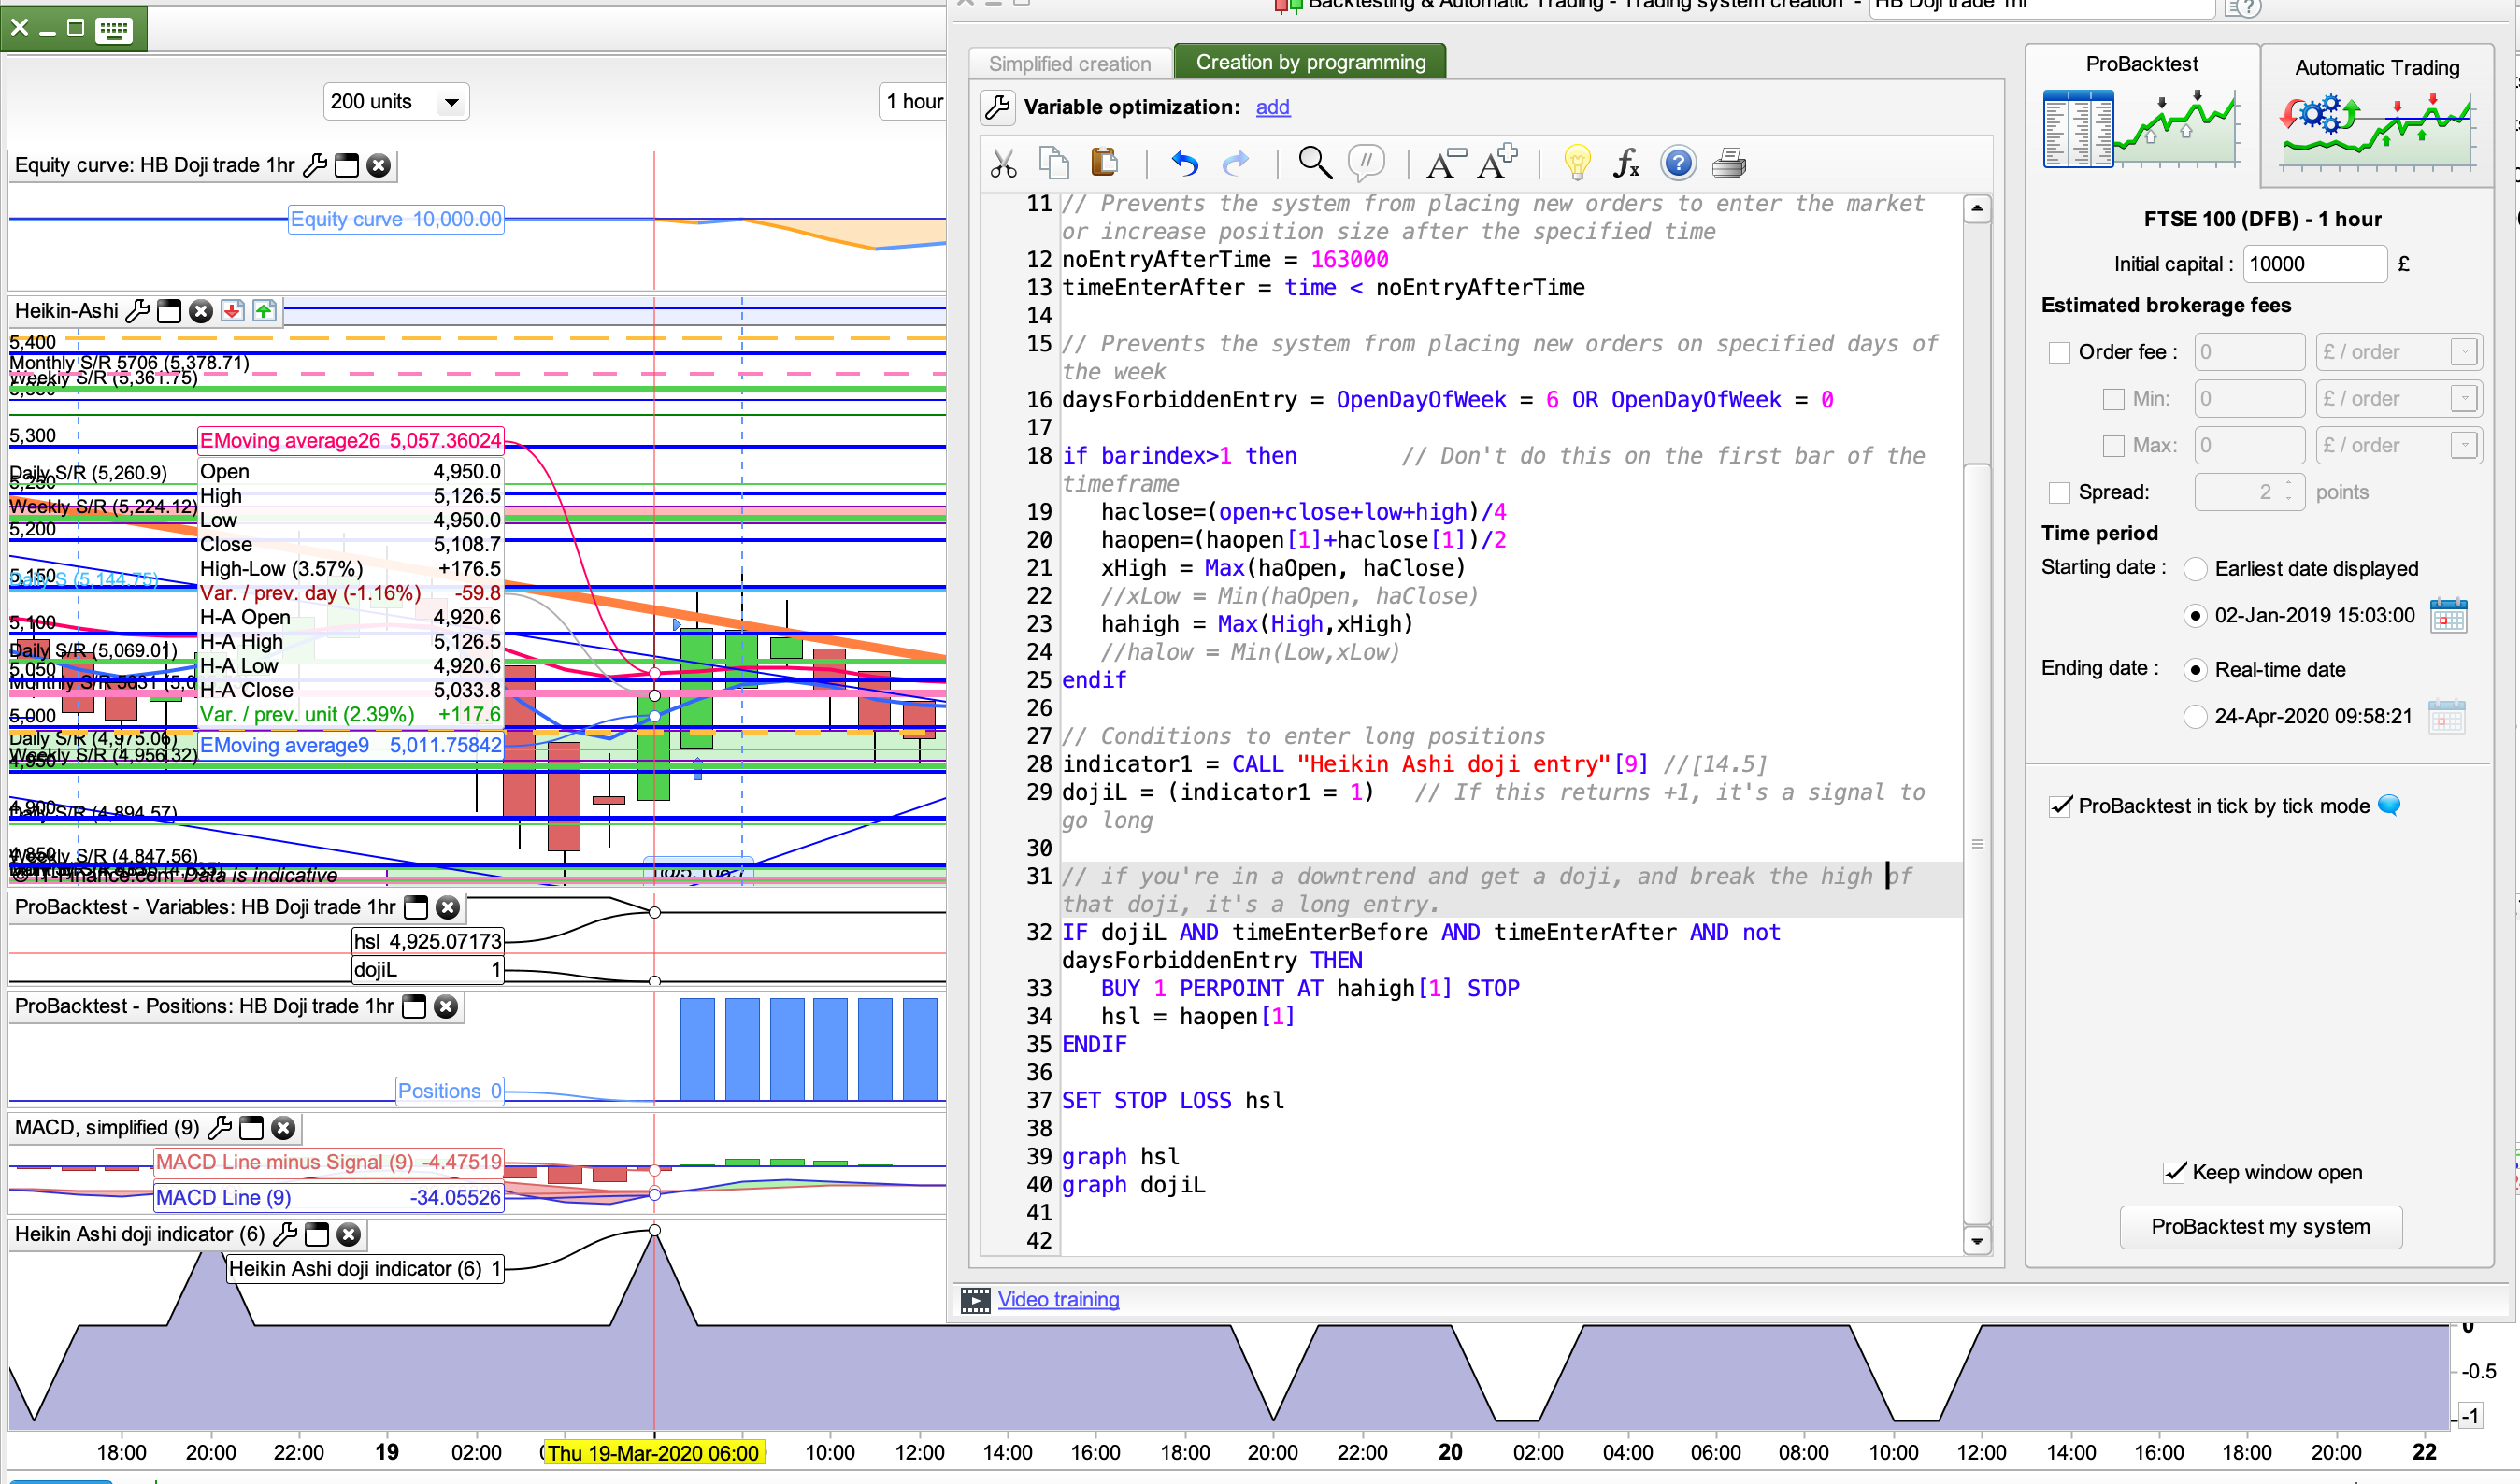Click the Print icon in code toolbar
The height and width of the screenshot is (1484, 2520).
point(1729,163)
